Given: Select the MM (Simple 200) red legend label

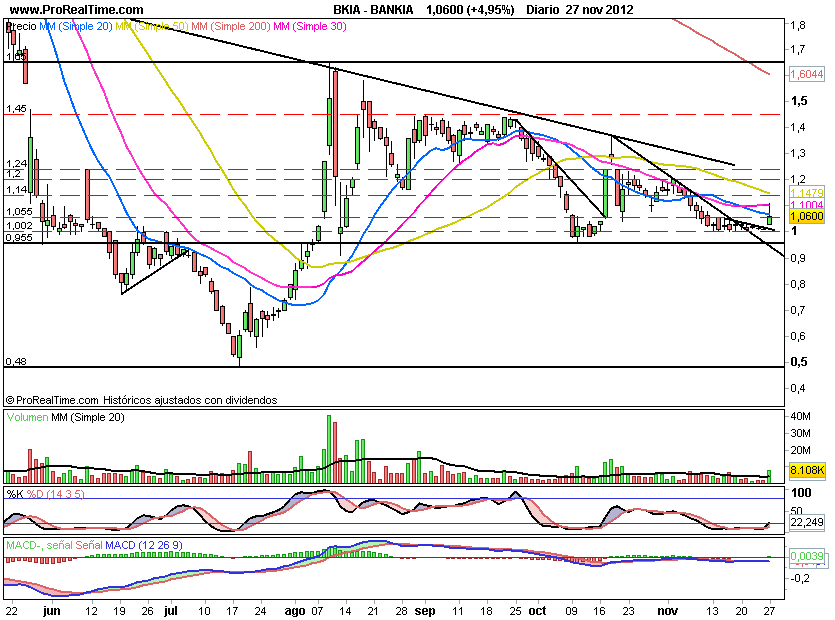Looking at the screenshot, I should (x=231, y=26).
